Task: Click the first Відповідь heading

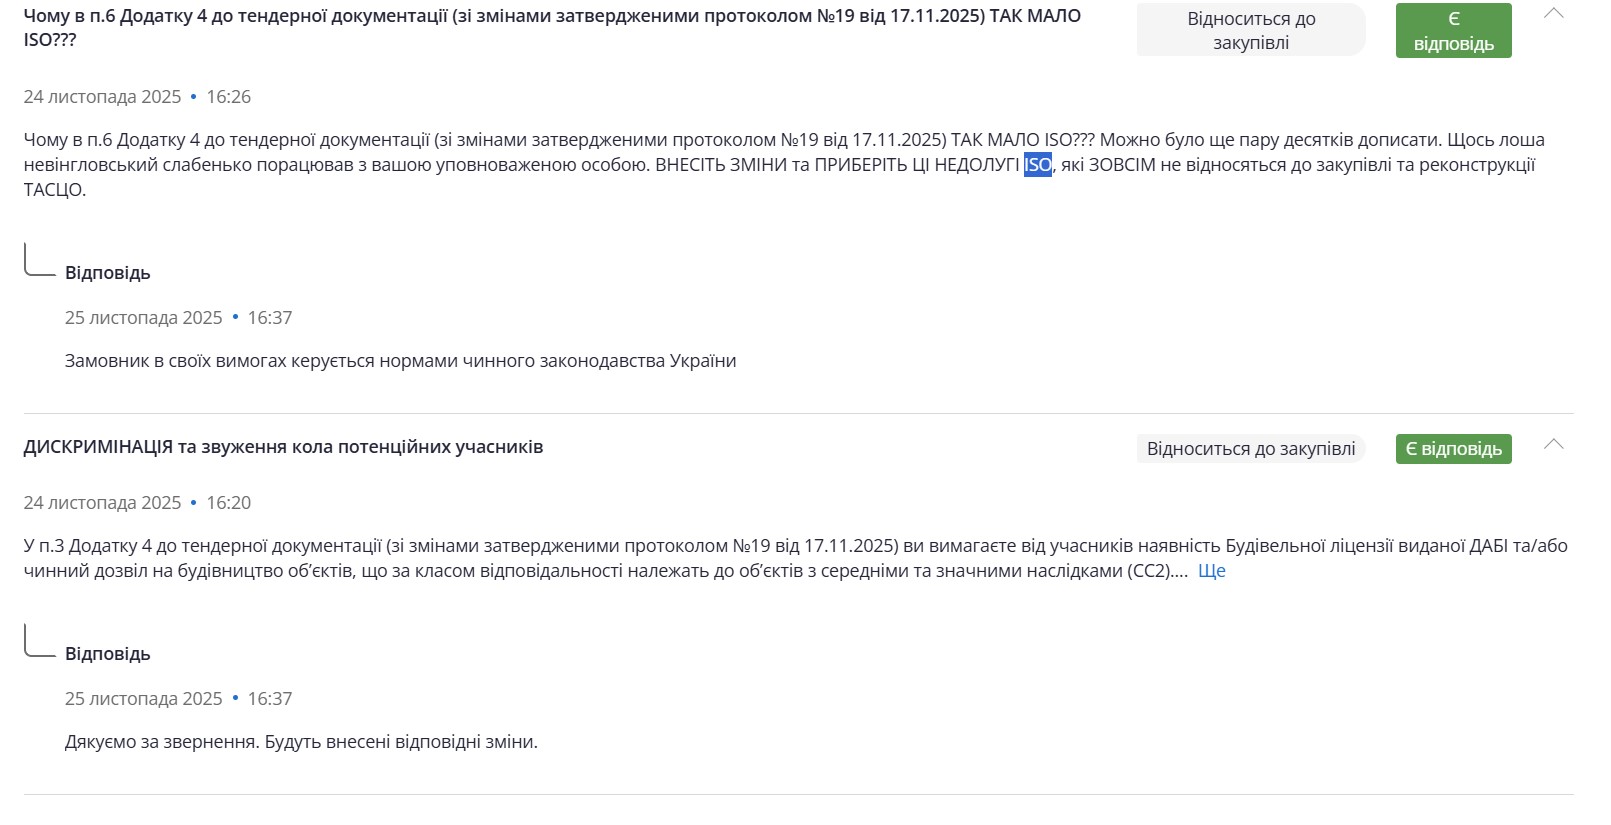Action: [x=108, y=273]
